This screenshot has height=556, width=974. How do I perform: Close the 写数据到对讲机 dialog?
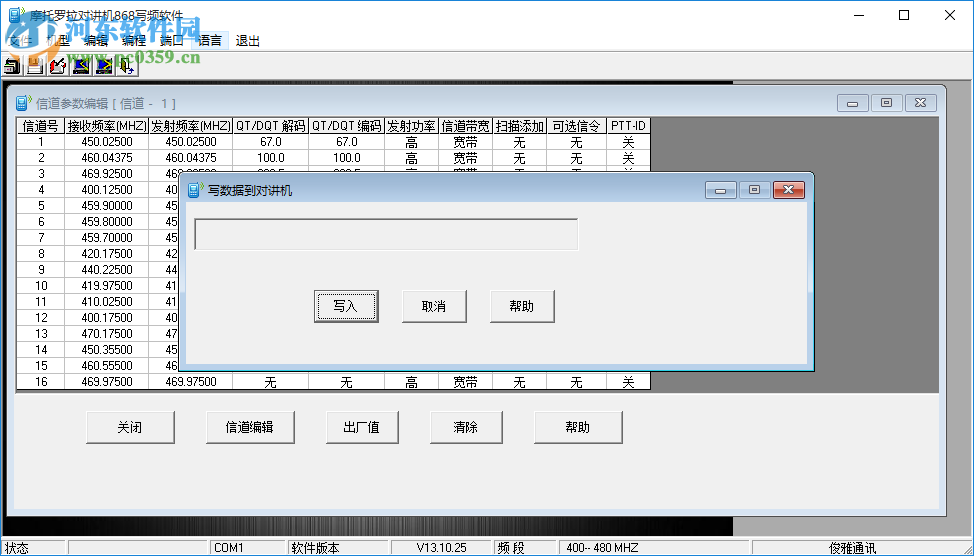(789, 189)
